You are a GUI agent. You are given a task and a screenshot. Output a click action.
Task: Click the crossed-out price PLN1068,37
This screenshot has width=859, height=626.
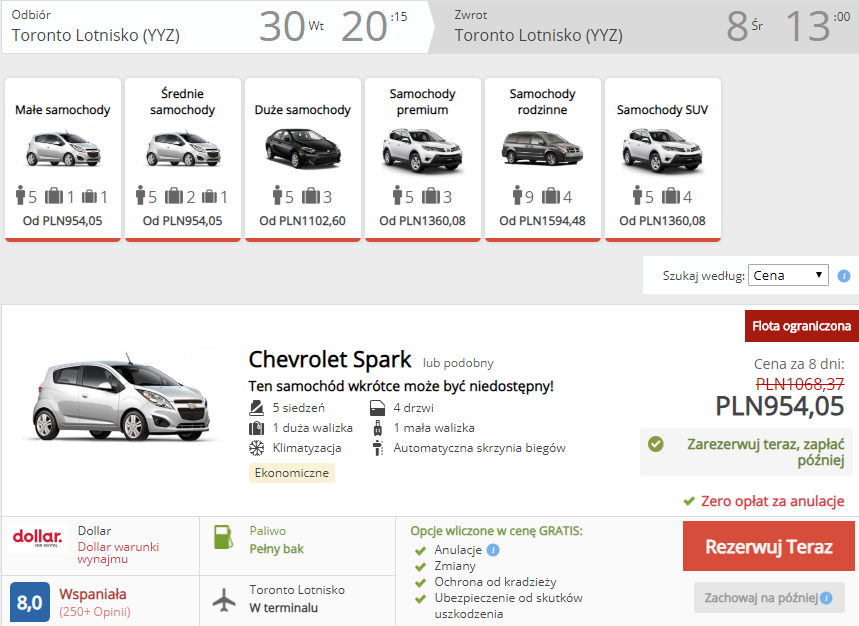[x=800, y=384]
